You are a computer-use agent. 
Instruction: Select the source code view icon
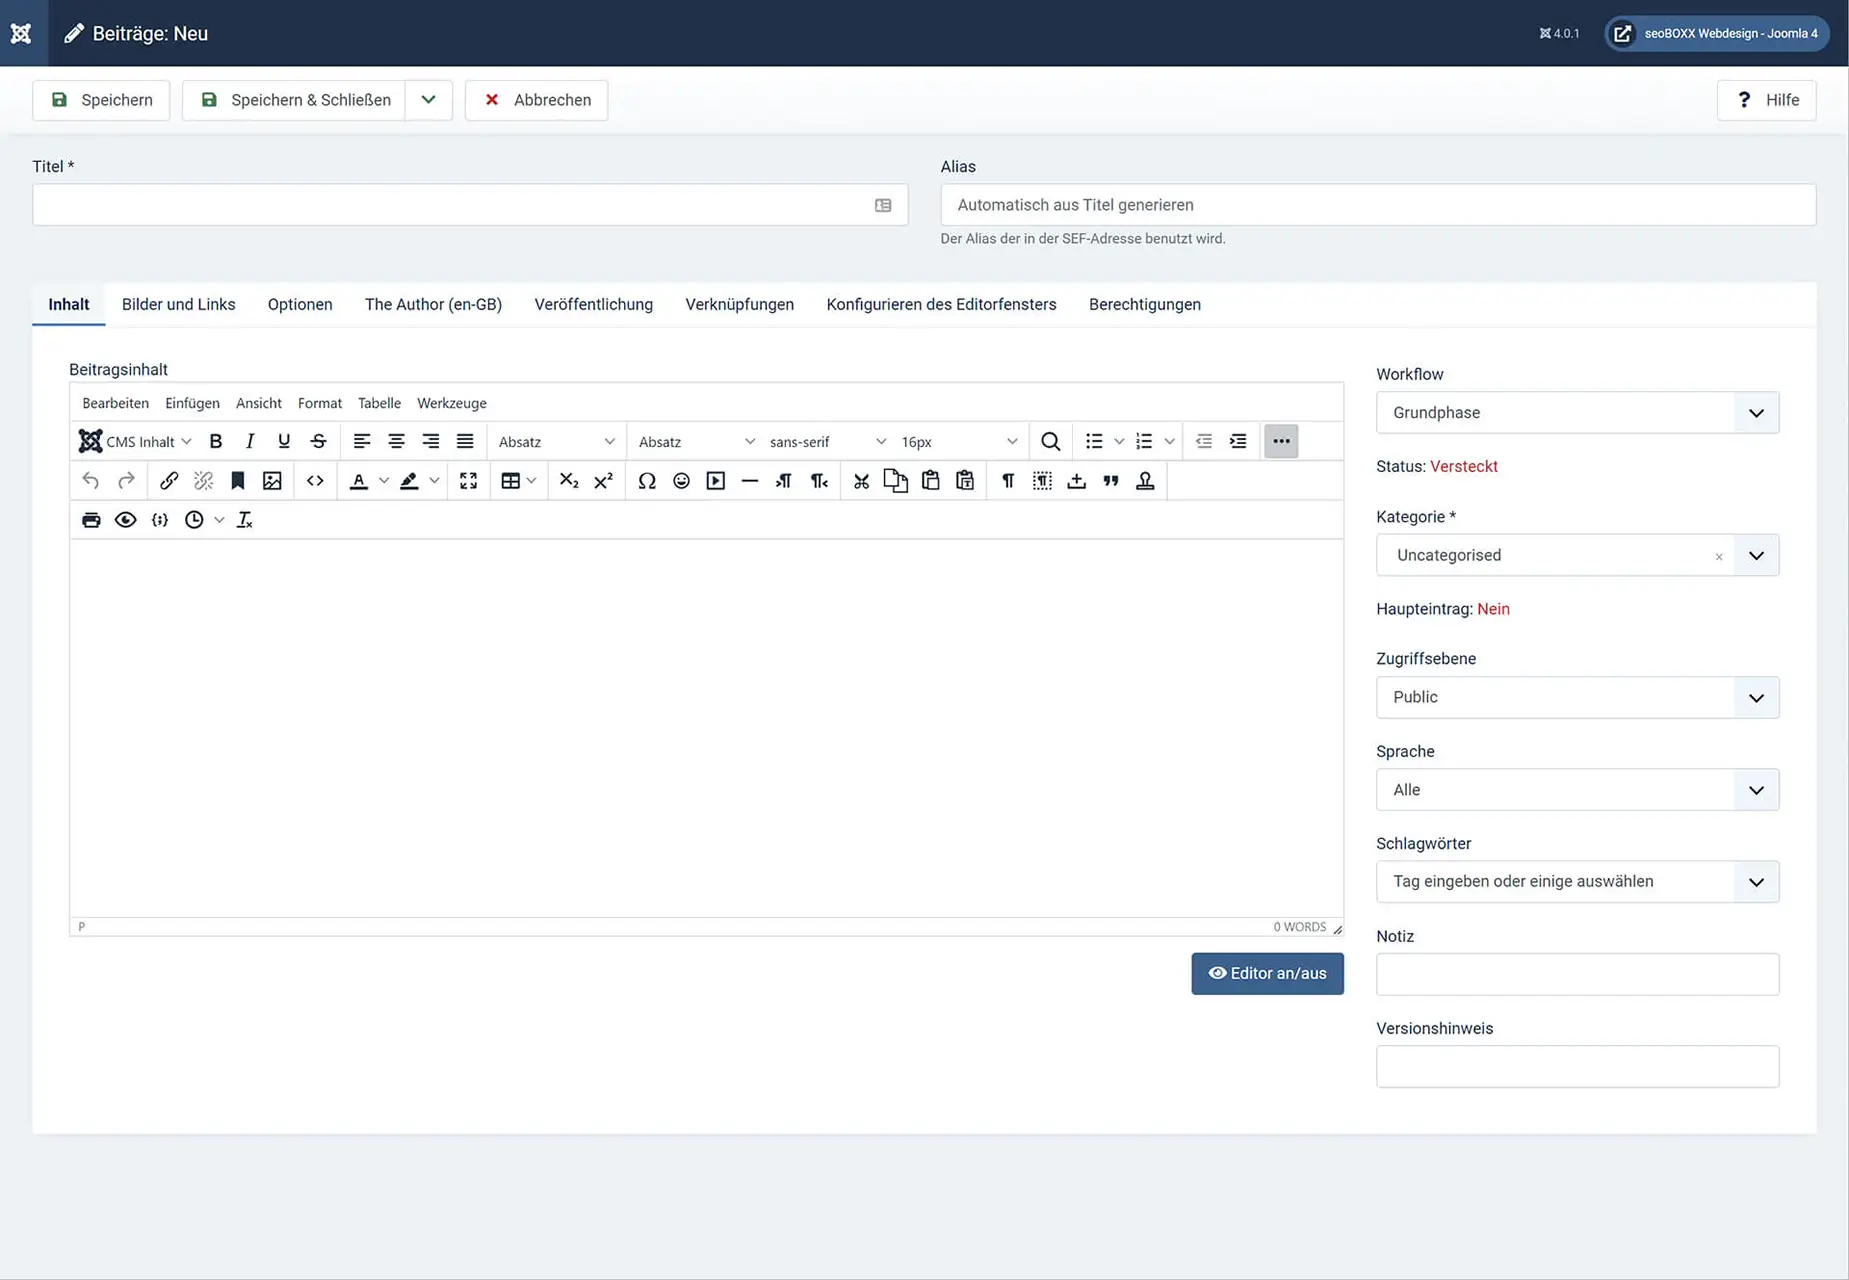[315, 480]
